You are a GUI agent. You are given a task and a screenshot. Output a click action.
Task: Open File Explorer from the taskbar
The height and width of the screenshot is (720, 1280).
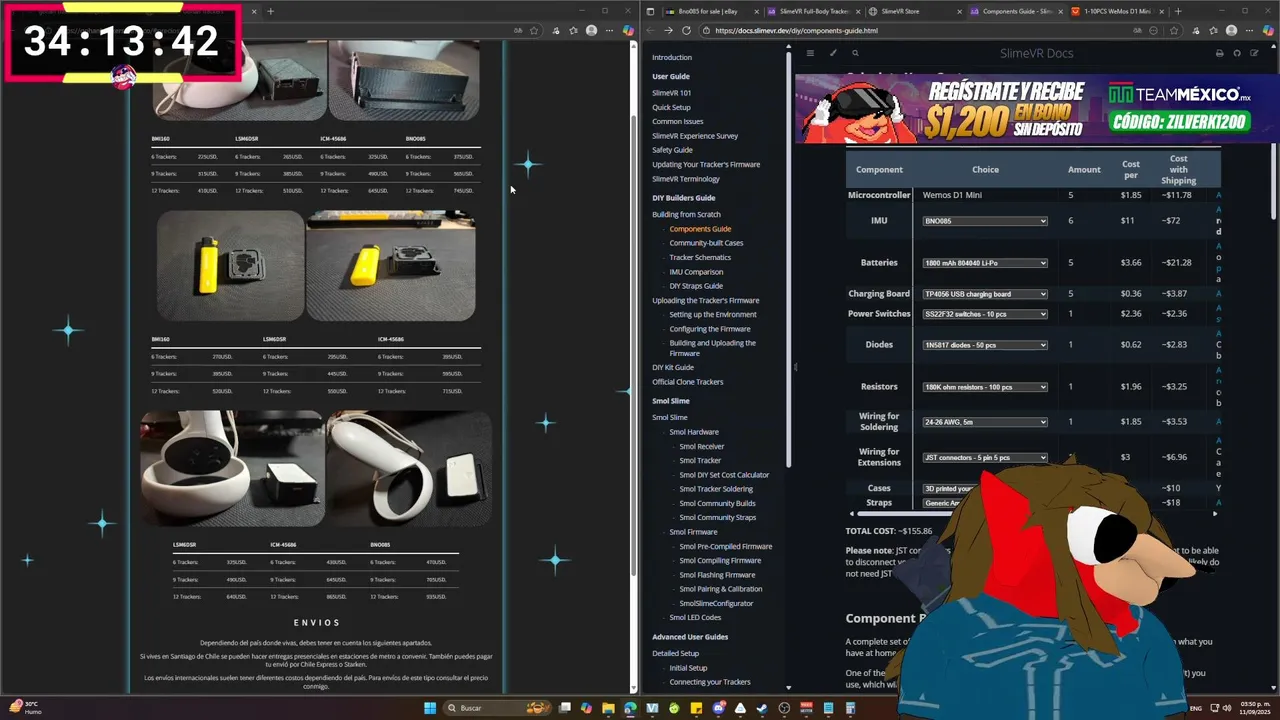[608, 708]
